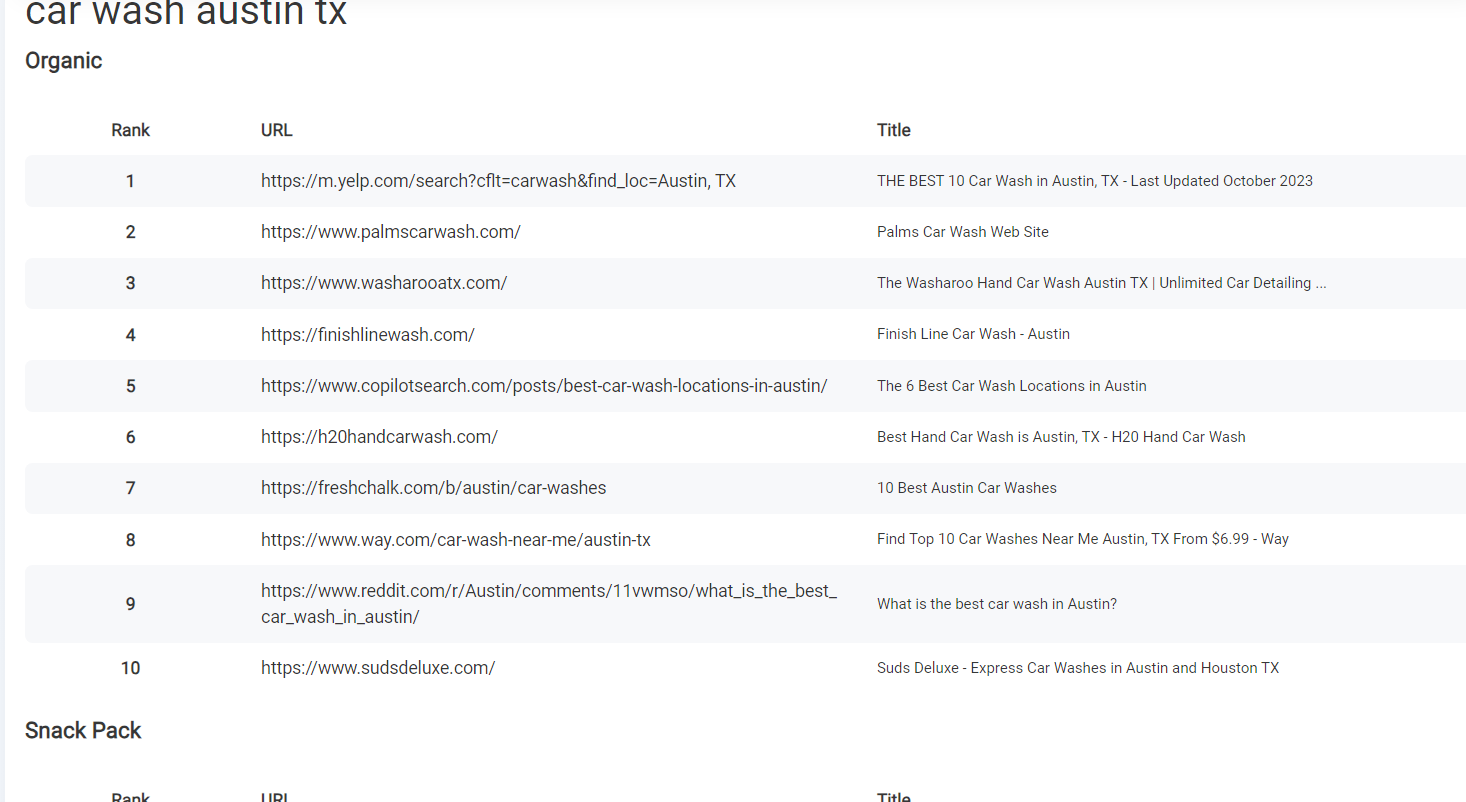This screenshot has width=1466, height=802.
Task: Open the sudsdeluxe.com URL
Action: pyautogui.click(x=378, y=668)
